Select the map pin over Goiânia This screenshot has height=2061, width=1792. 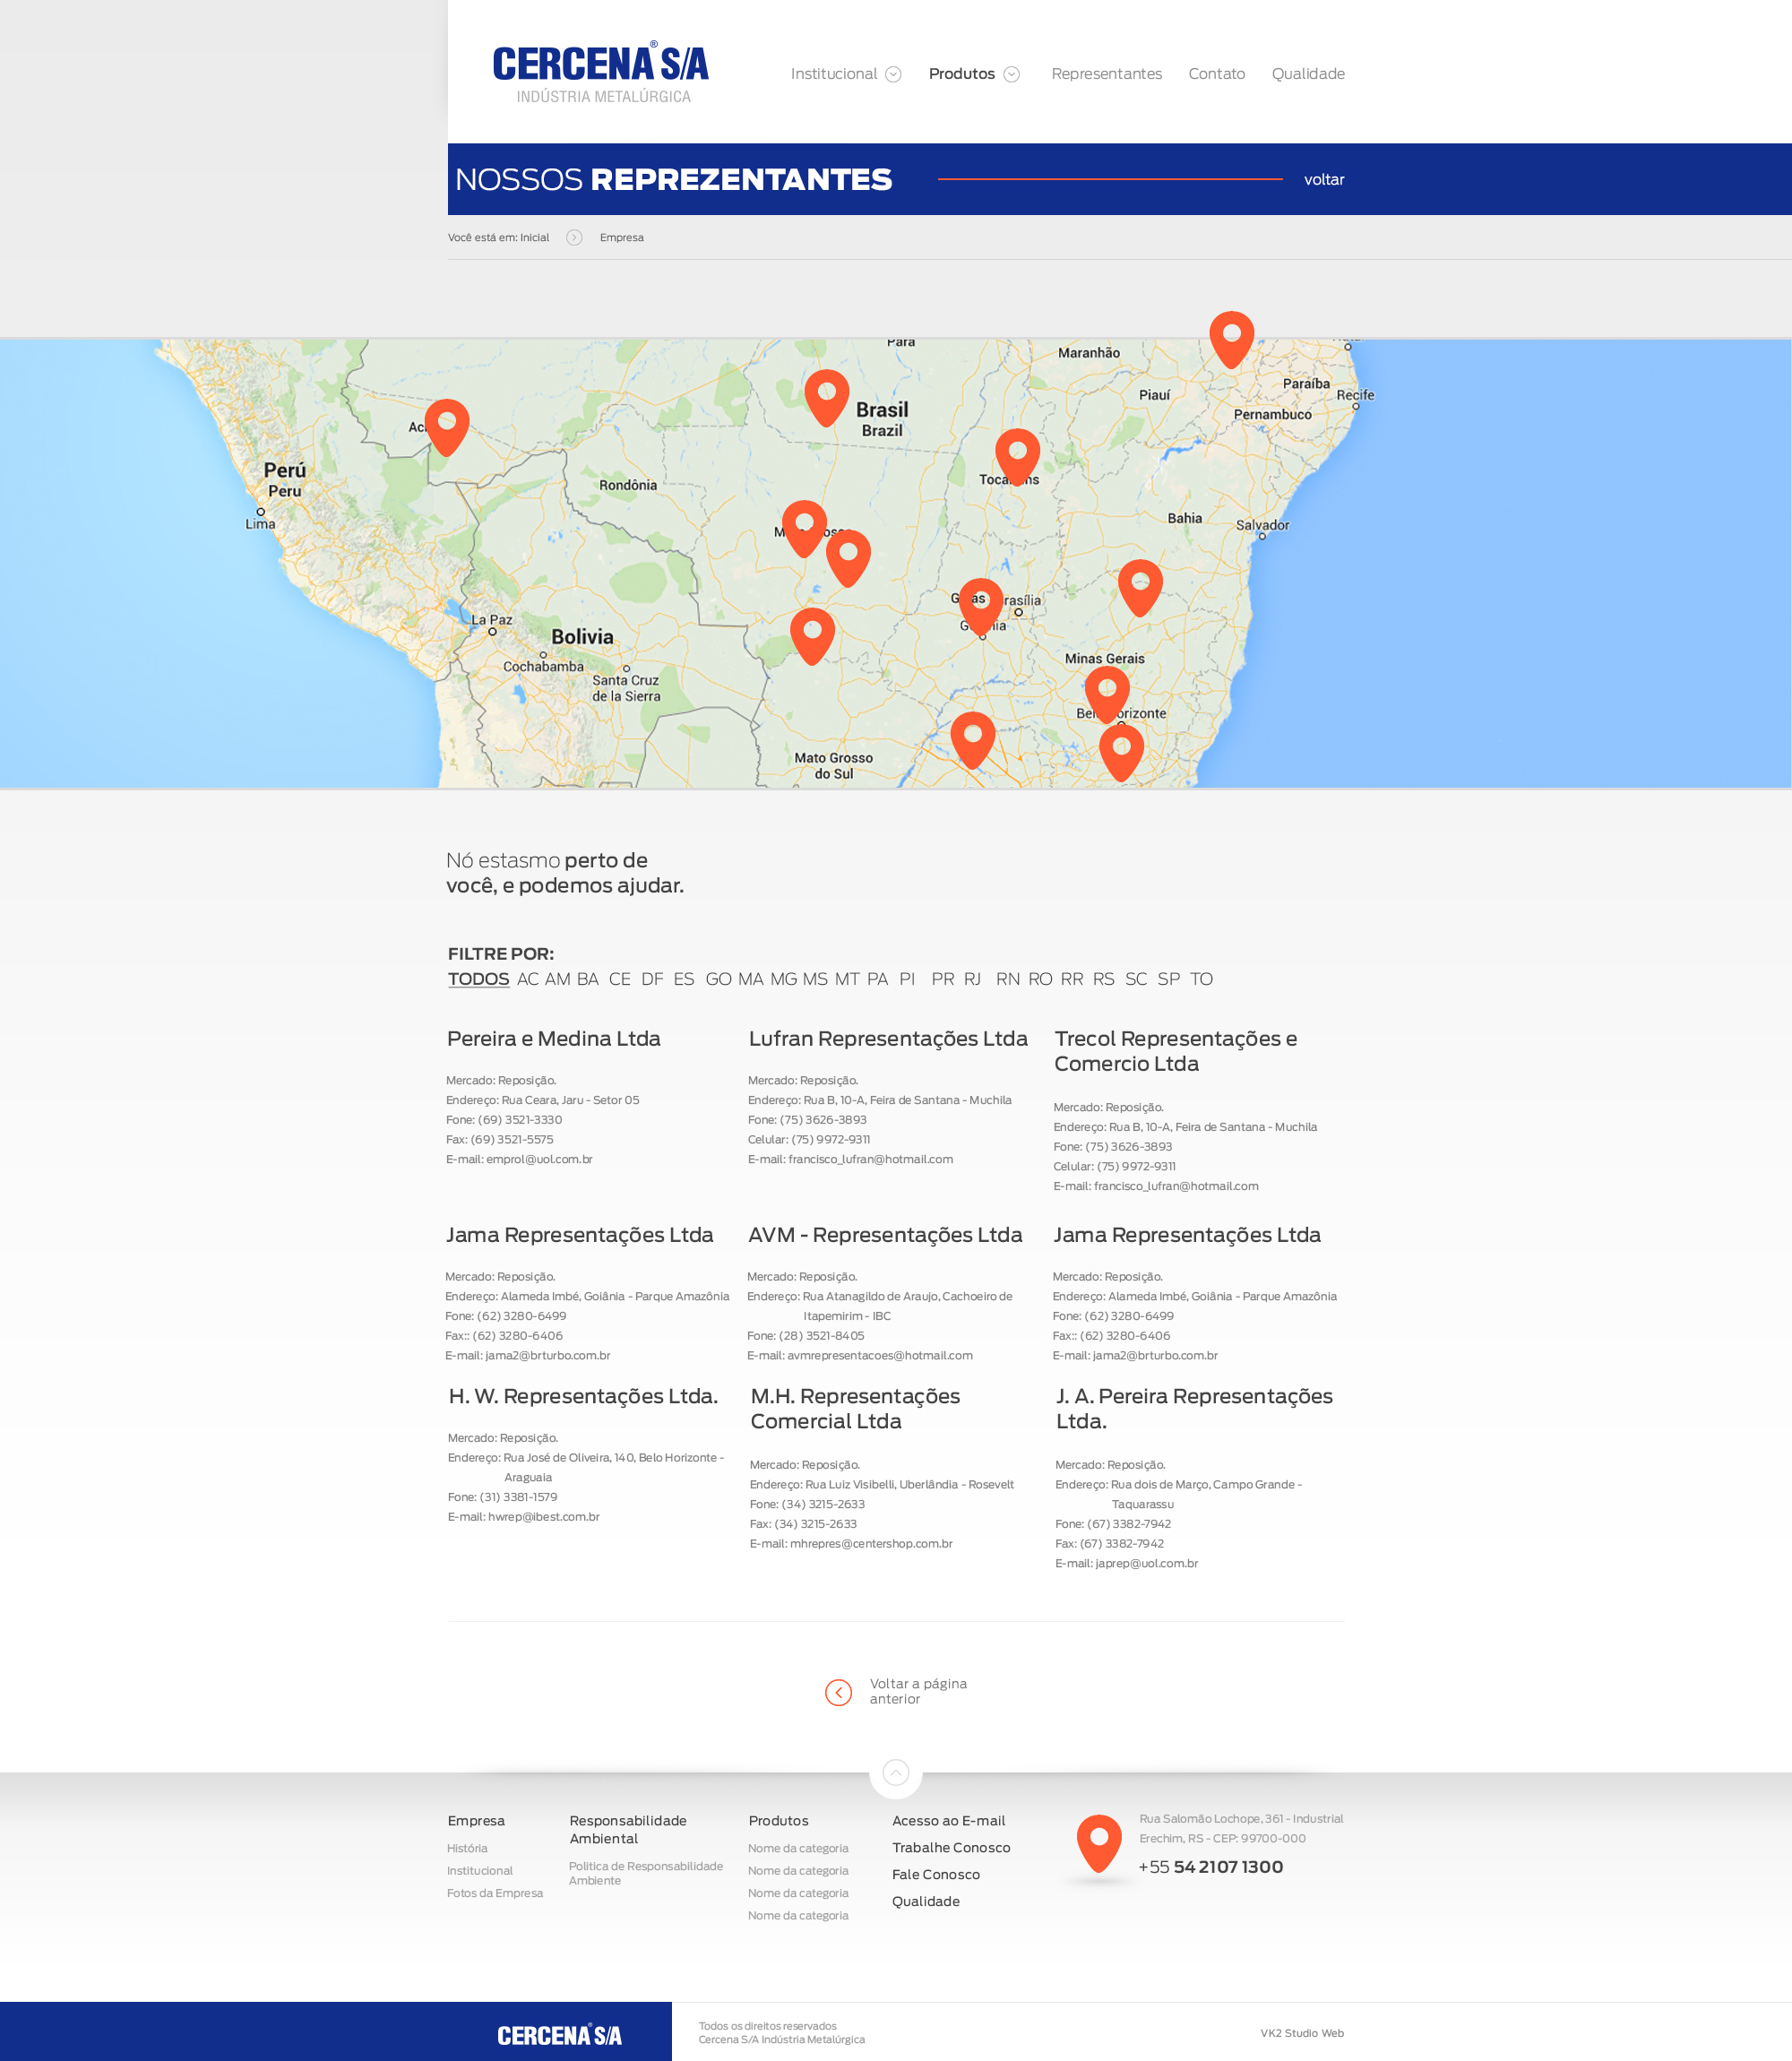tap(981, 606)
